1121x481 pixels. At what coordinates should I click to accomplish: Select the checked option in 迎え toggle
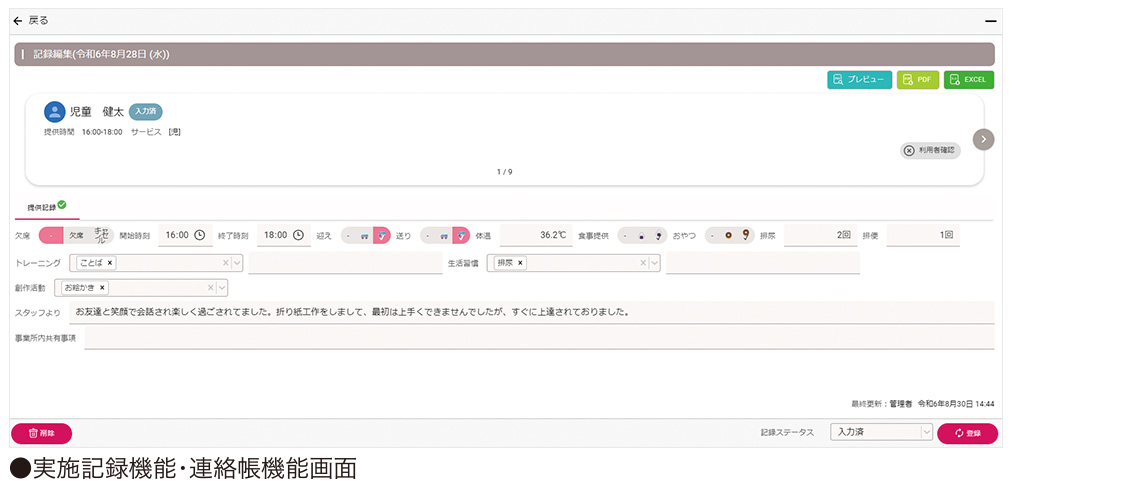click(382, 235)
